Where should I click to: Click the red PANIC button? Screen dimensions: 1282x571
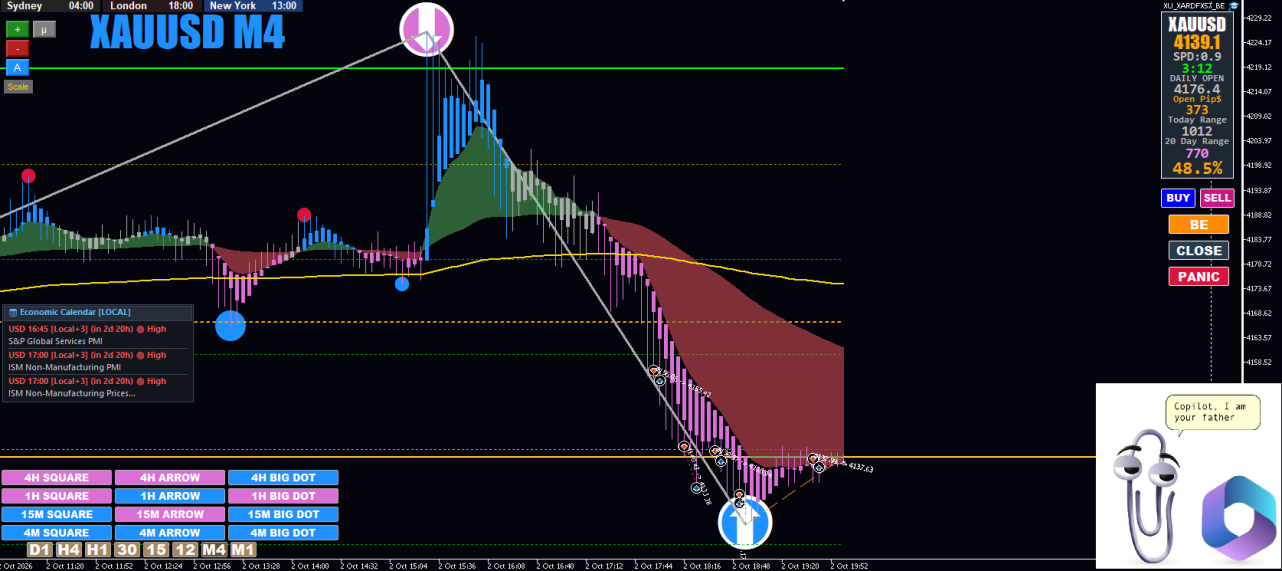point(1198,277)
